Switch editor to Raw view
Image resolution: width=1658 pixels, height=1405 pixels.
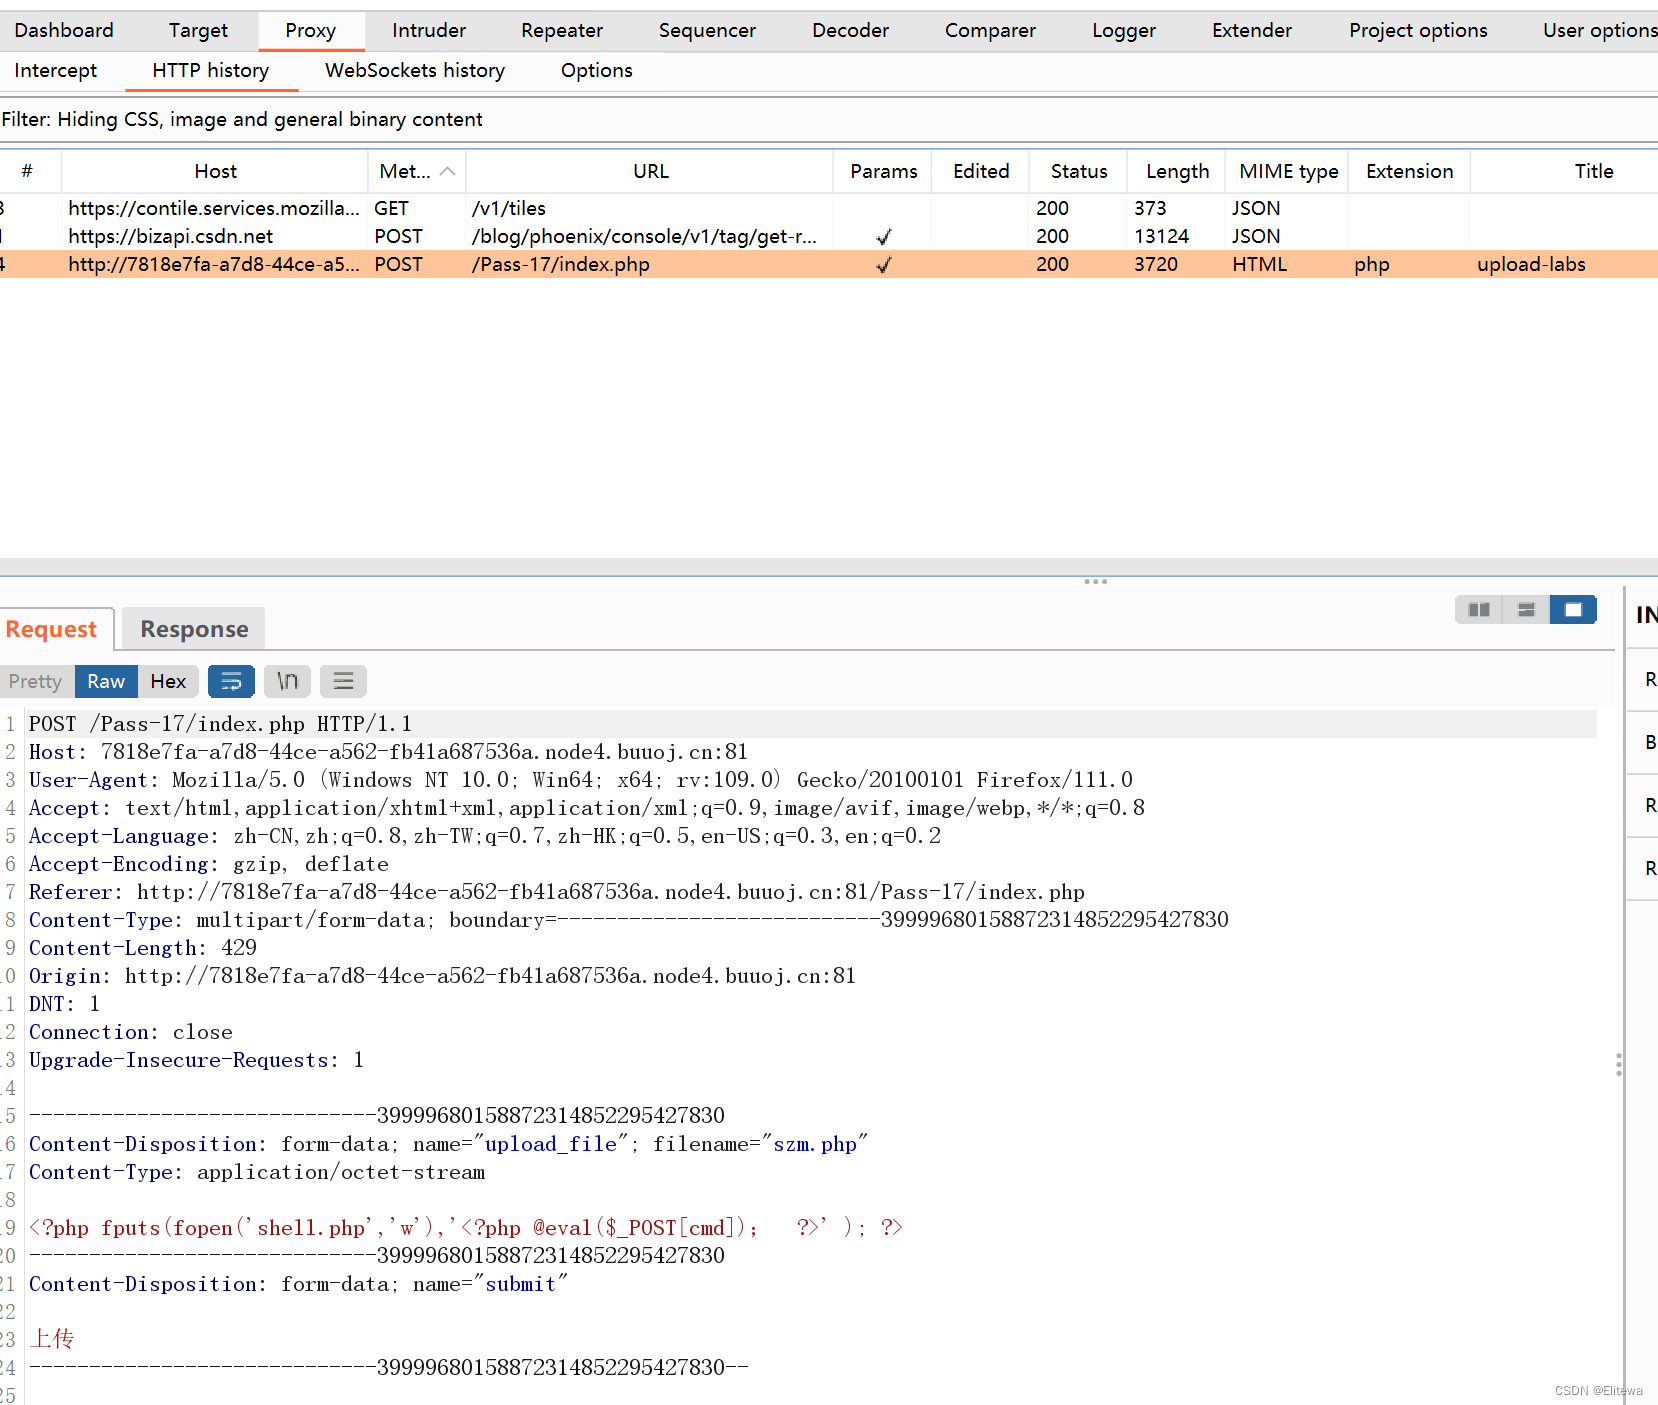click(106, 681)
